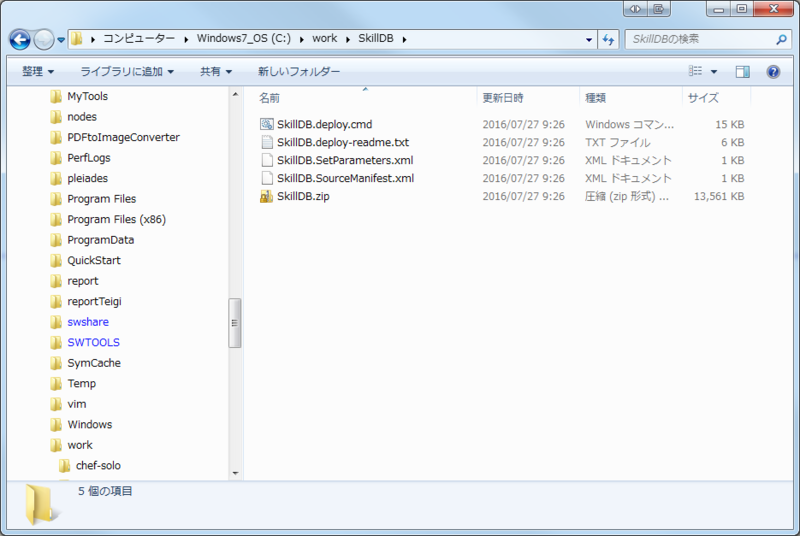Open address bar history dropdown
Viewport: 800px width, 536px height.
[x=589, y=39]
